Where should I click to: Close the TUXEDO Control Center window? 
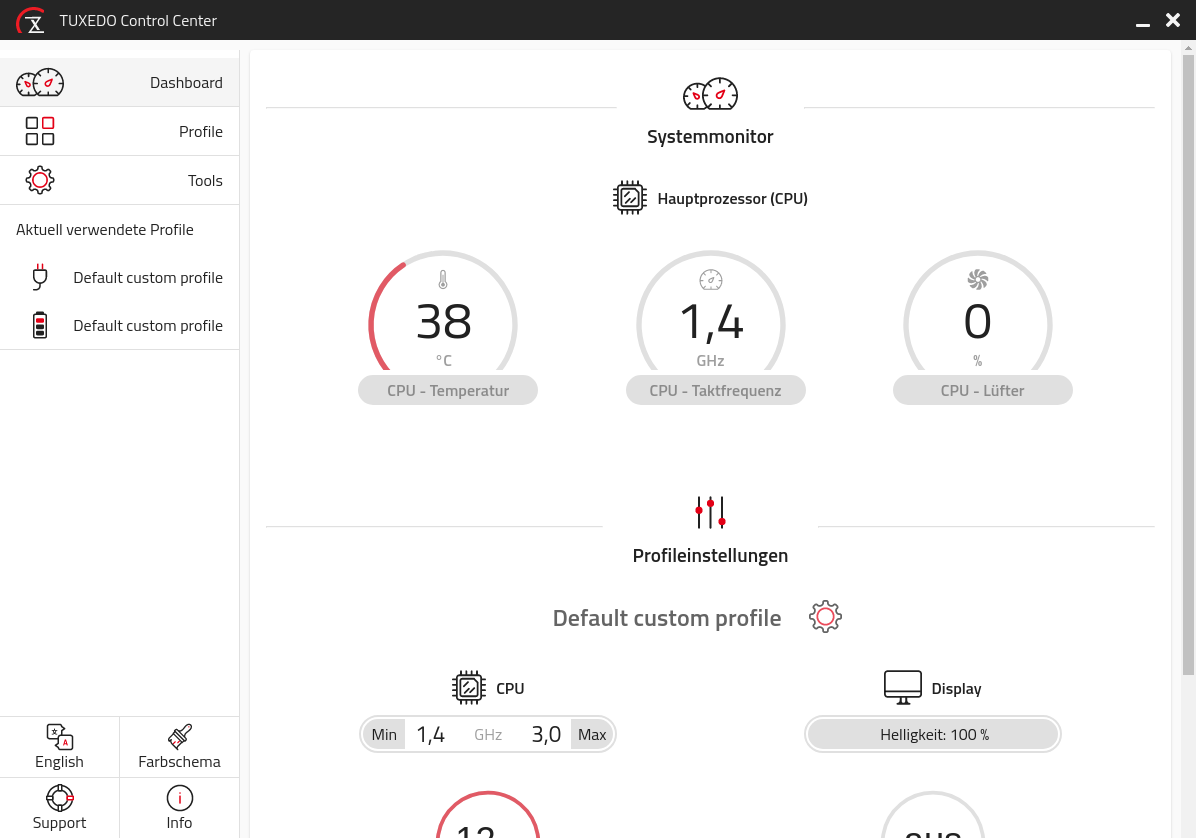(1173, 20)
